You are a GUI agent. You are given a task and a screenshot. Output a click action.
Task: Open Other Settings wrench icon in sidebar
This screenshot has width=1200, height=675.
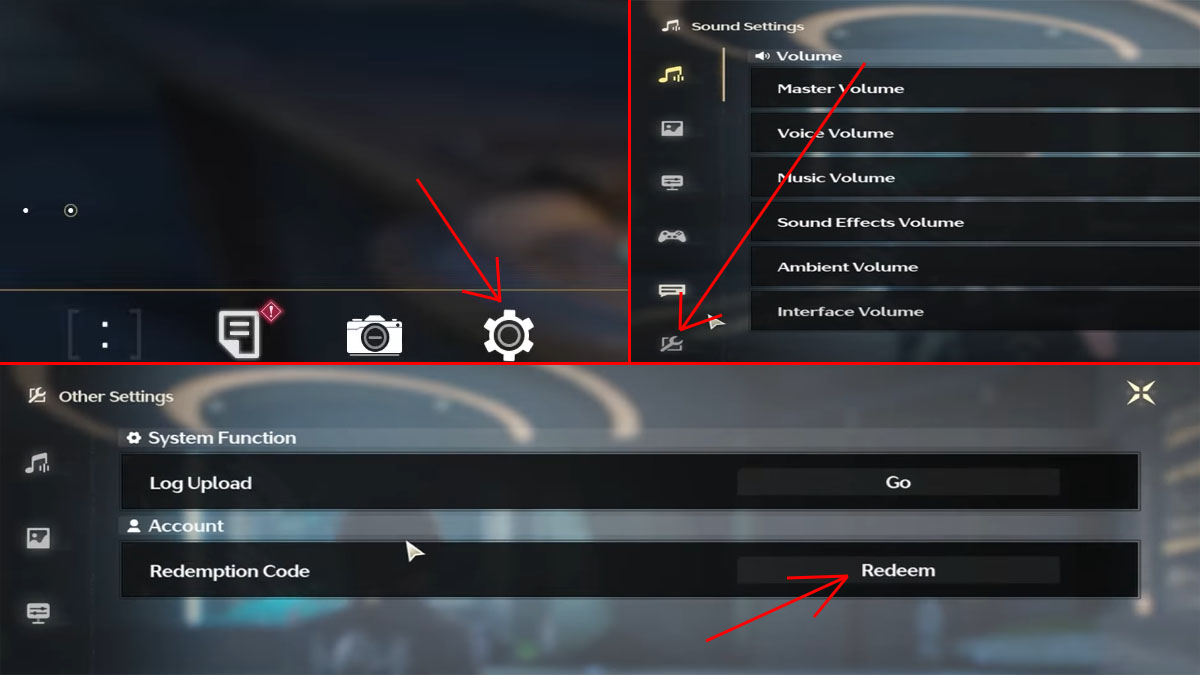671,344
